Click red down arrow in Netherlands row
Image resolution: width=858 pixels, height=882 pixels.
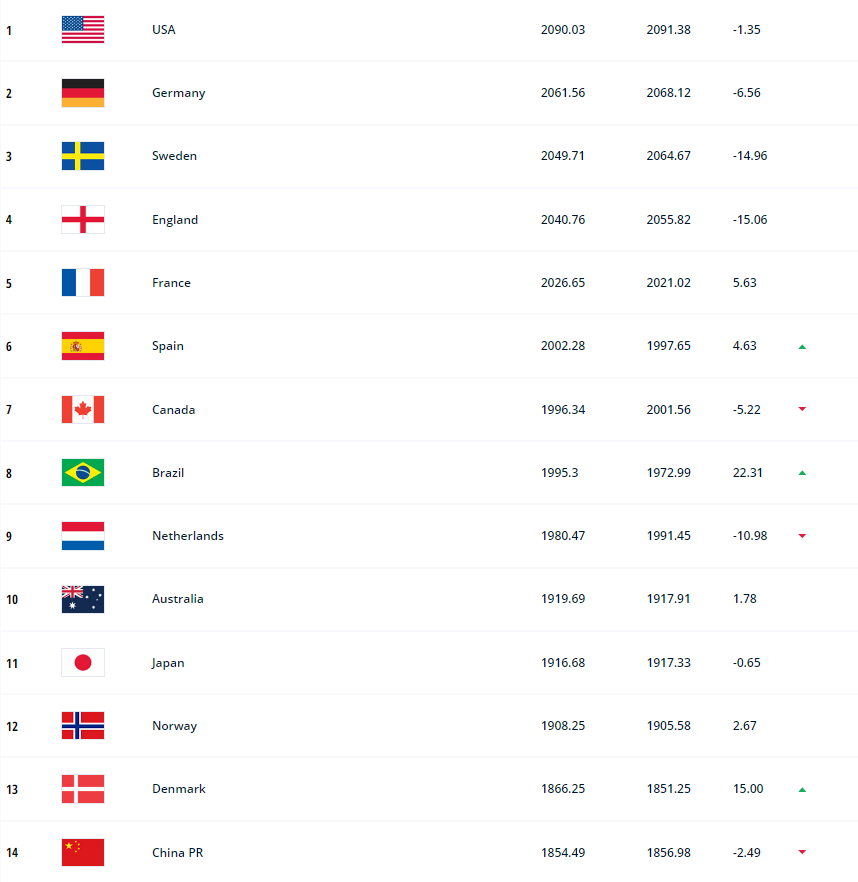802,536
